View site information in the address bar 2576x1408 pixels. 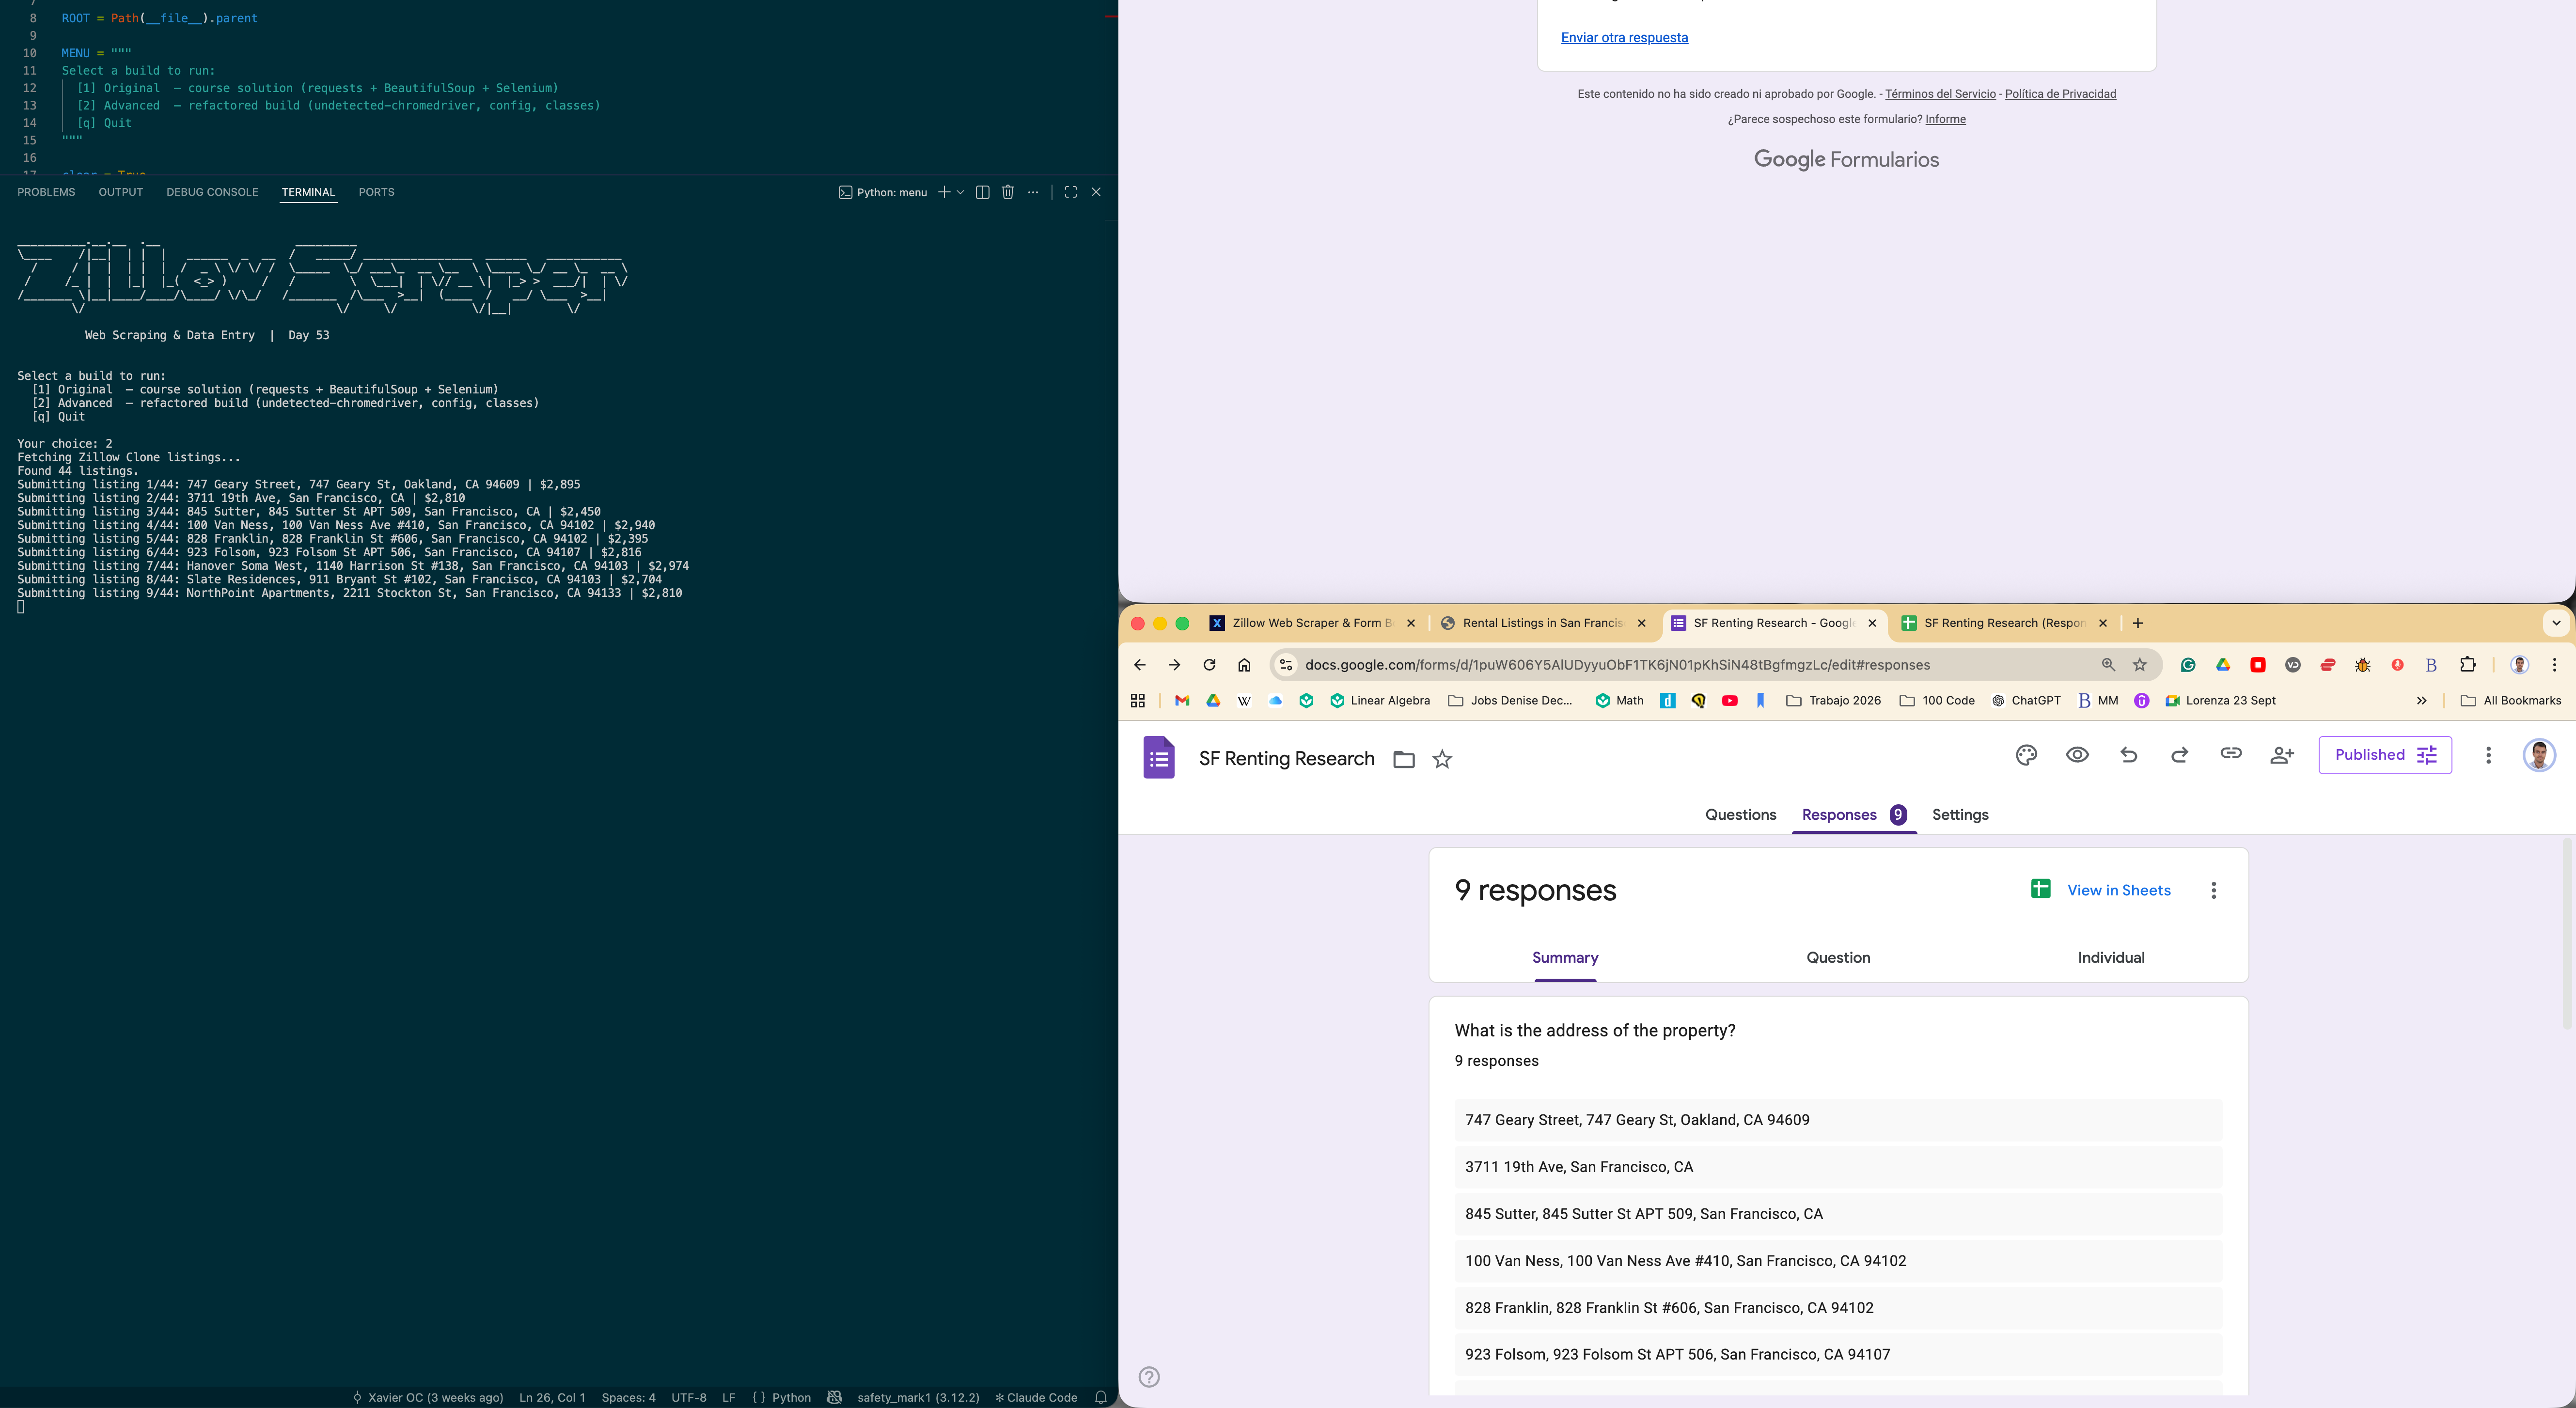tap(1286, 665)
